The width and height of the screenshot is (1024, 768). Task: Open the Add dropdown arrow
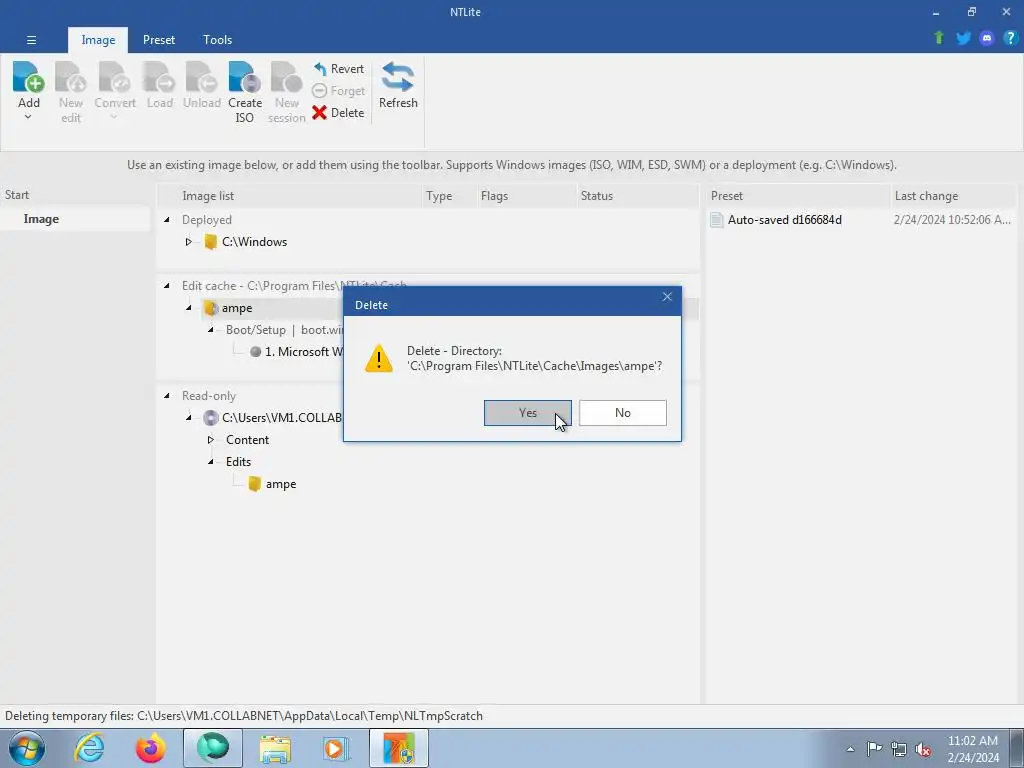(x=28, y=118)
